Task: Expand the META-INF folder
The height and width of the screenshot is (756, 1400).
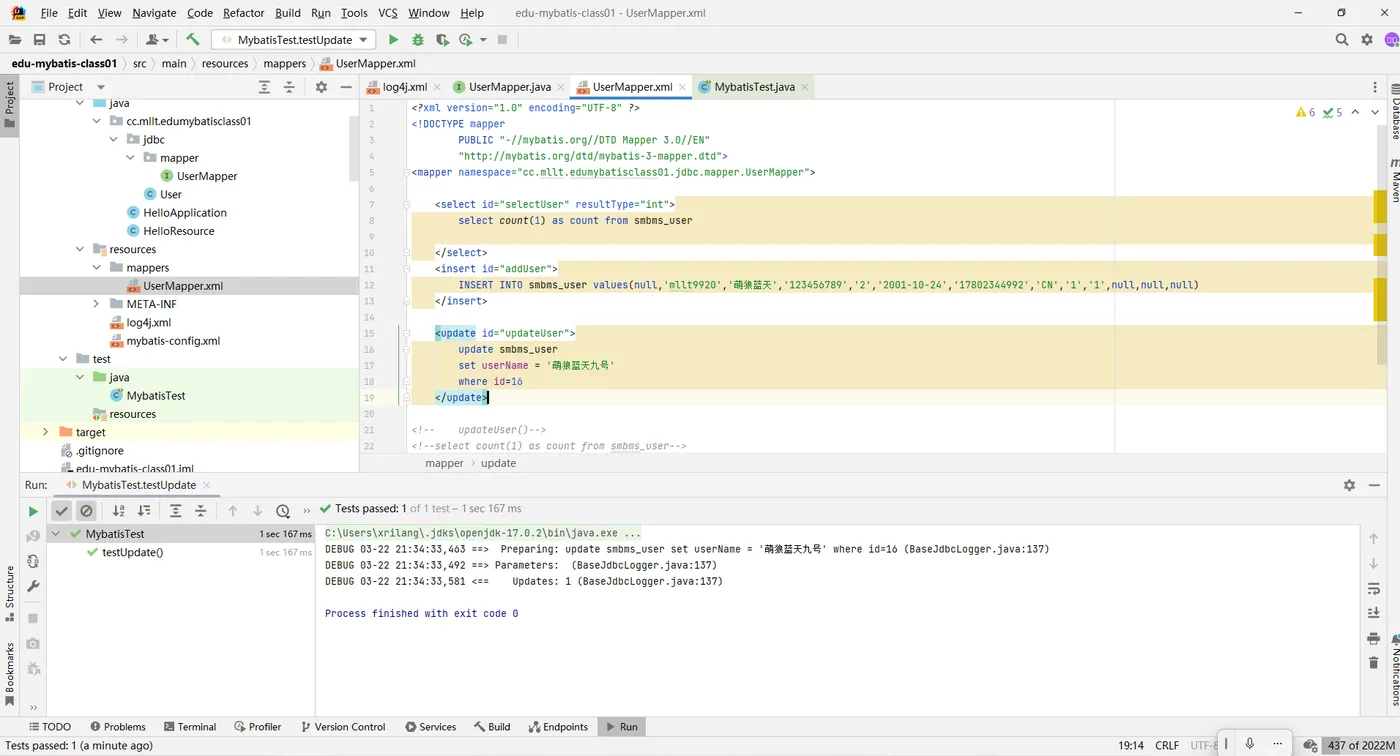Action: pos(96,304)
